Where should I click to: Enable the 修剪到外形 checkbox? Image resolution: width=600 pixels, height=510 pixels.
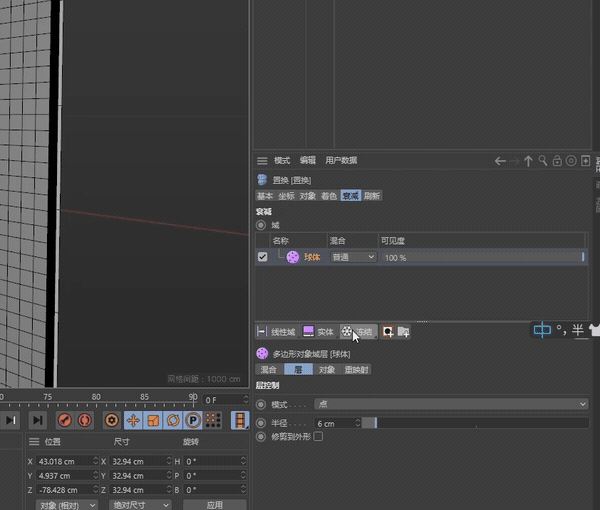coord(318,437)
